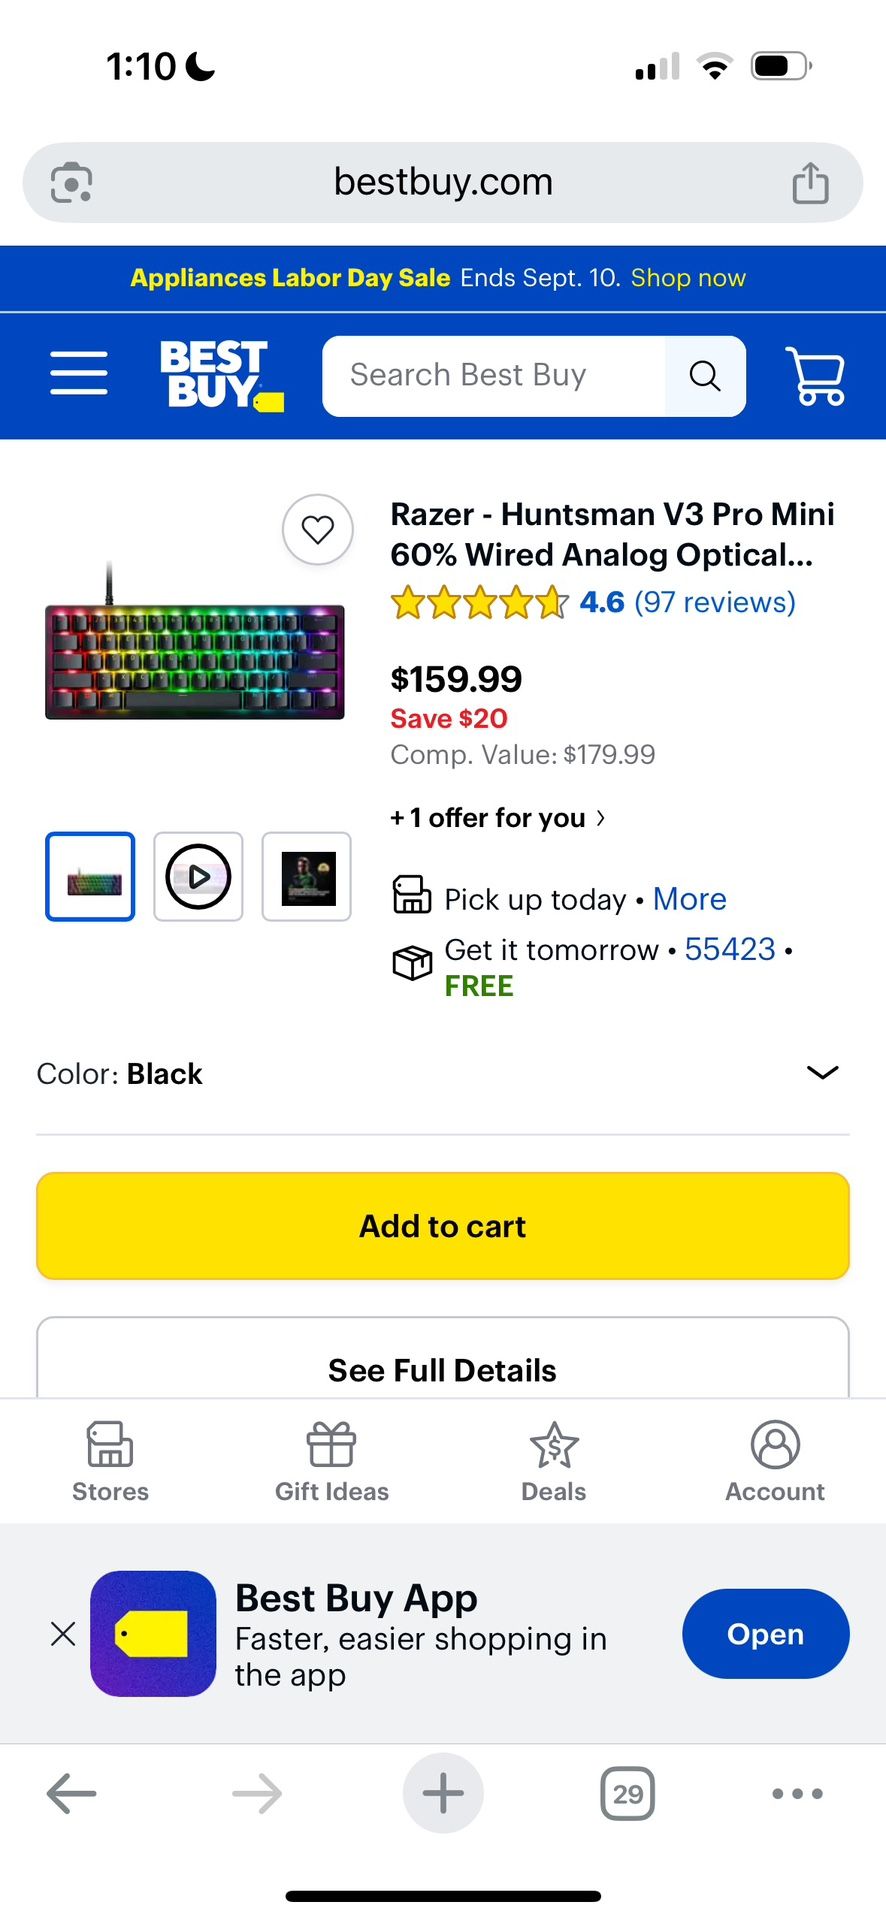The height and width of the screenshot is (1920, 886).
Task: Open the shopping cart
Action: pyautogui.click(x=814, y=375)
